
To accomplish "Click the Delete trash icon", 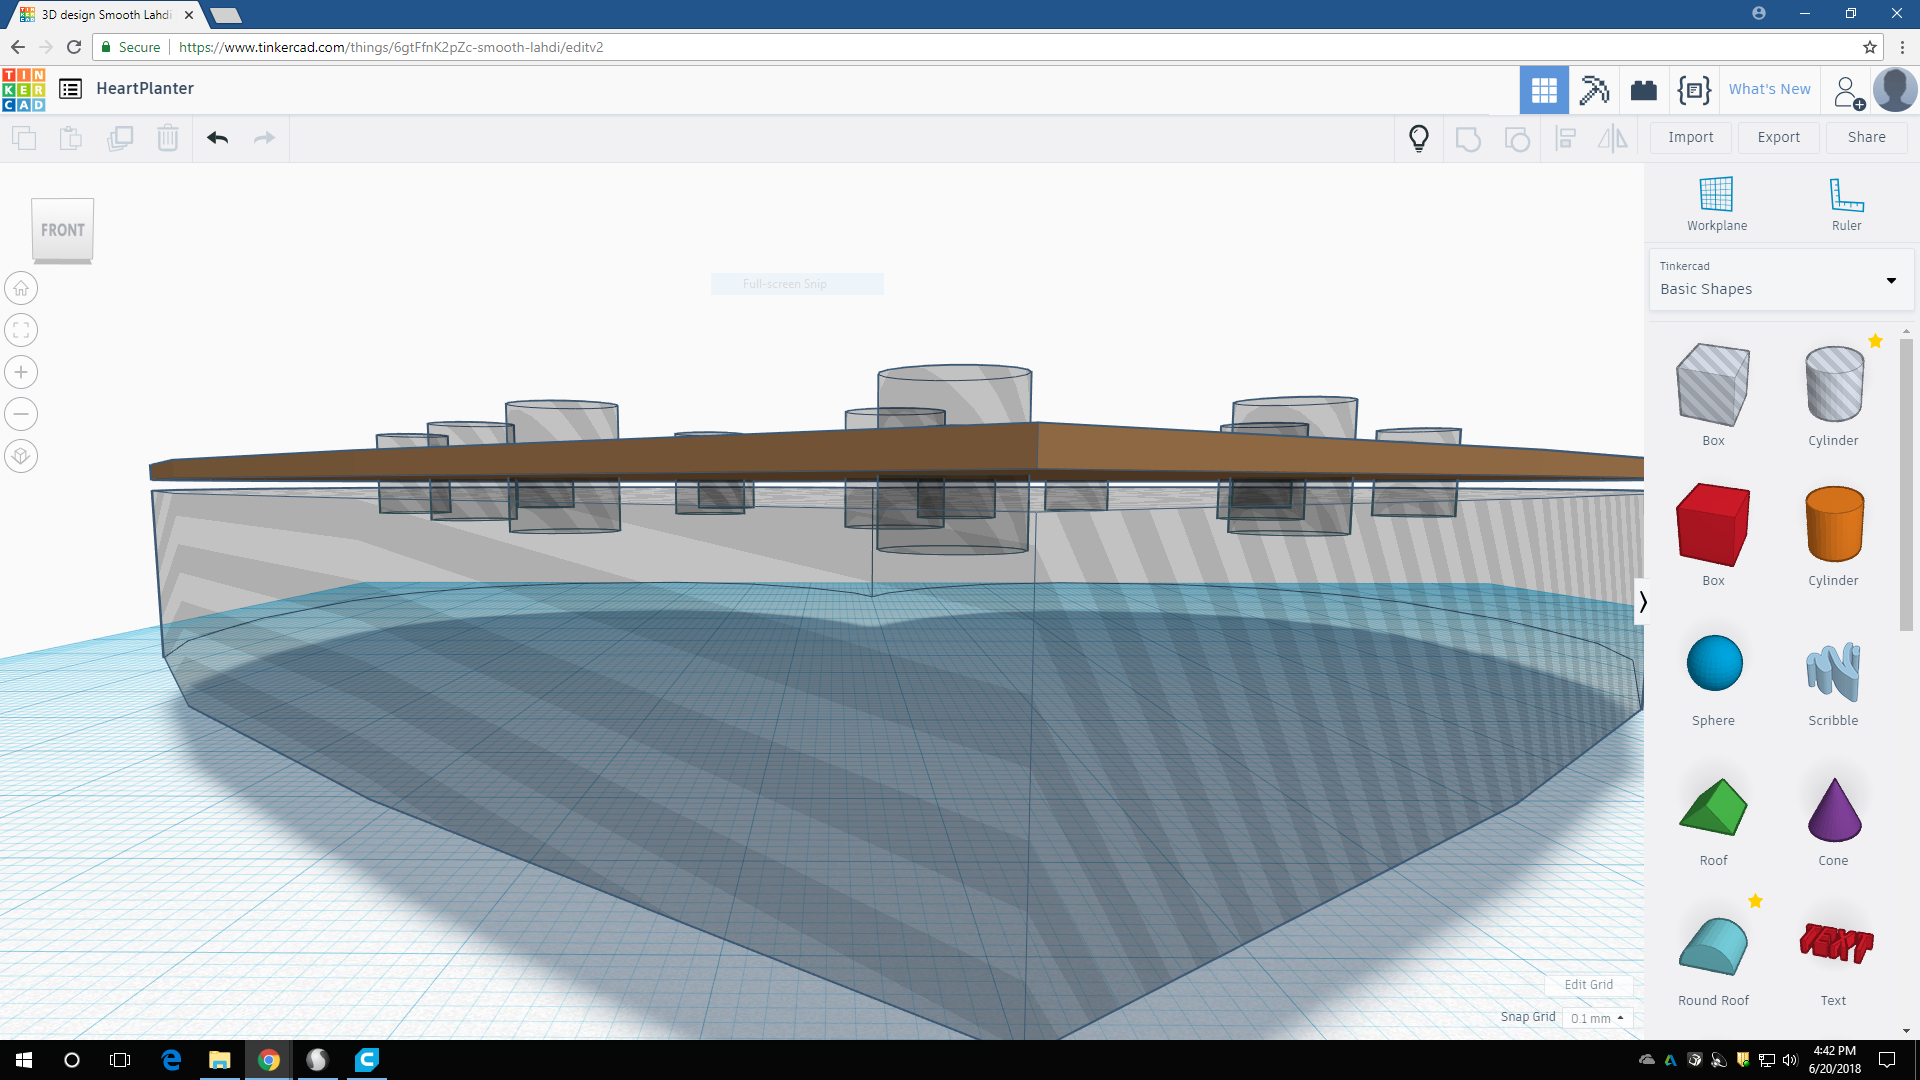I will click(x=168, y=138).
